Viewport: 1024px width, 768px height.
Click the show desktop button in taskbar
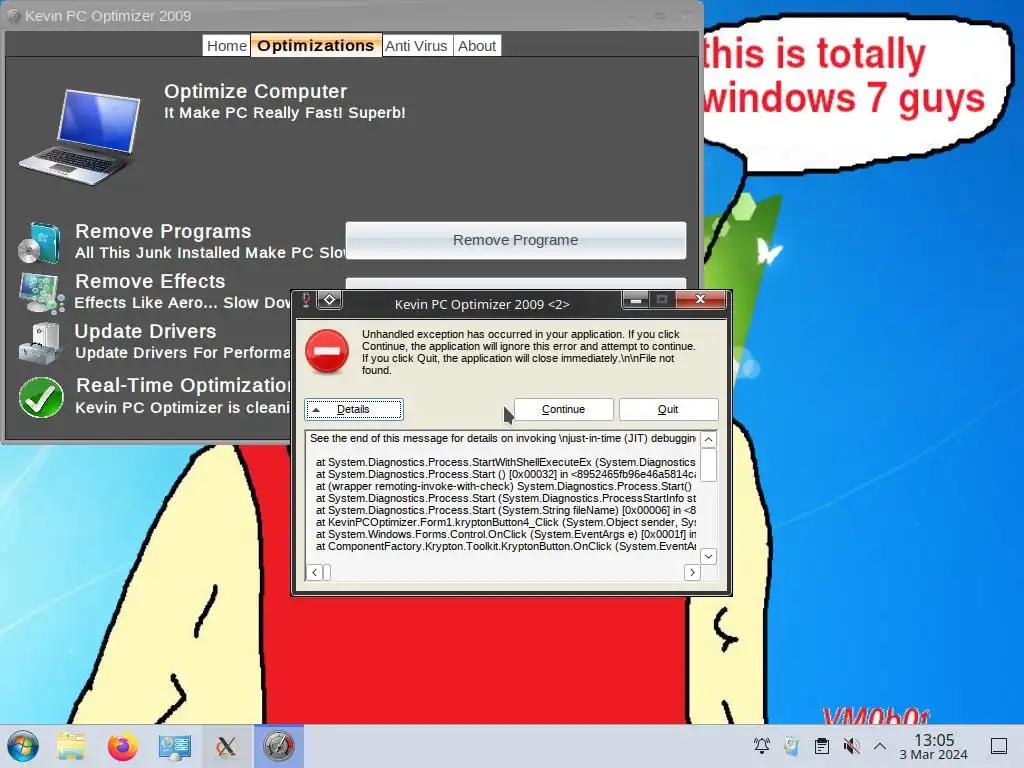(x=999, y=746)
